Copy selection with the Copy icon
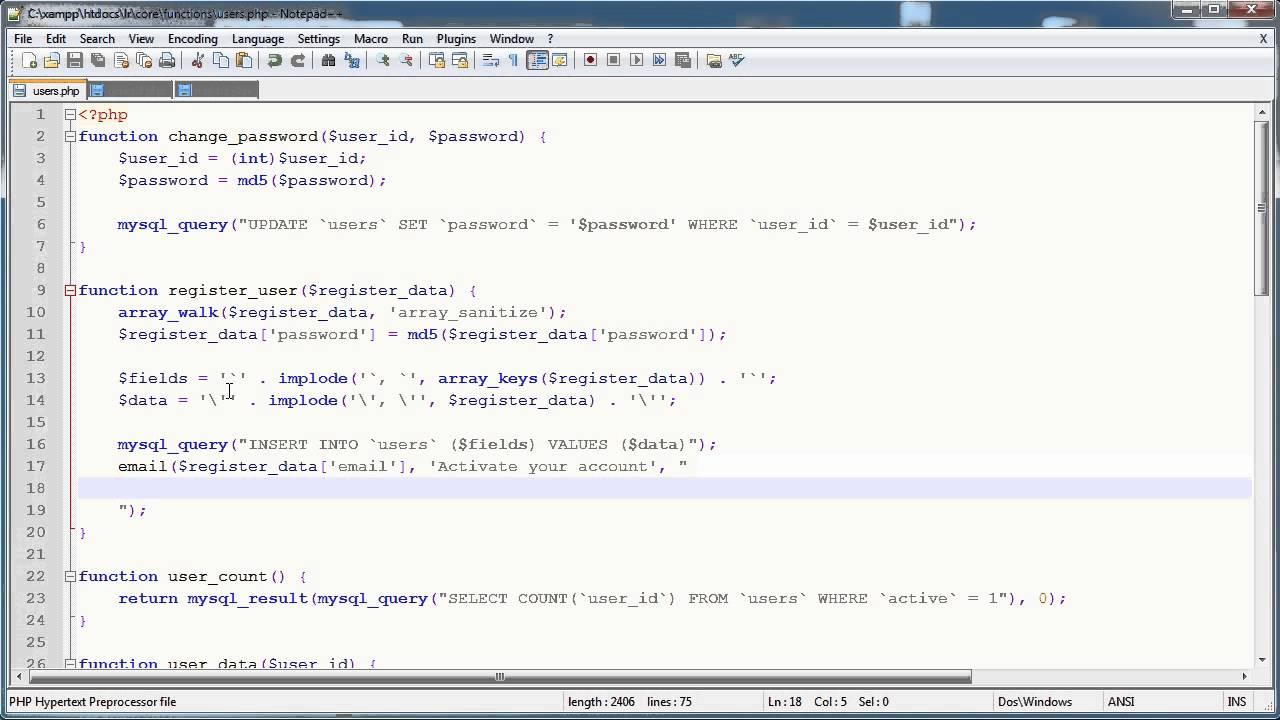The image size is (1280, 720). point(220,60)
